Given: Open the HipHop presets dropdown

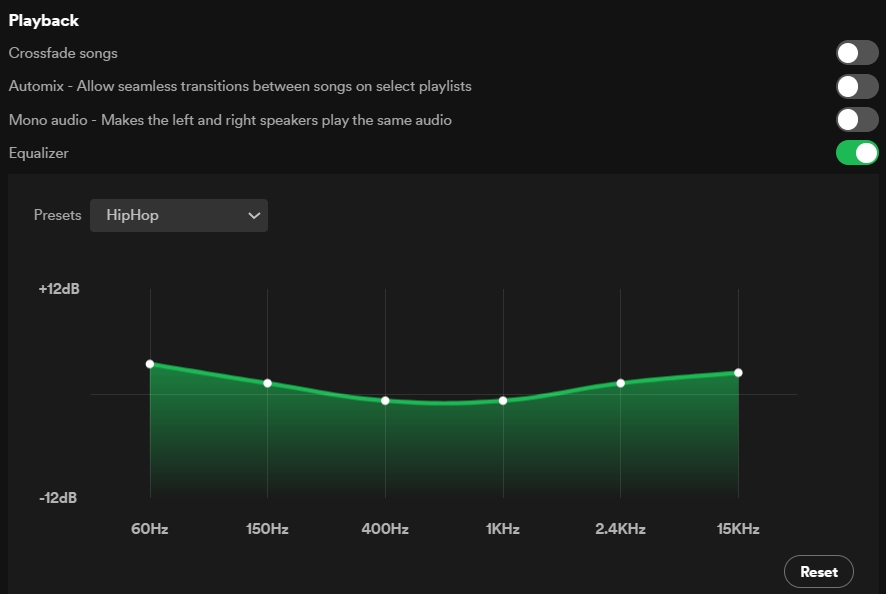Looking at the screenshot, I should pyautogui.click(x=179, y=215).
